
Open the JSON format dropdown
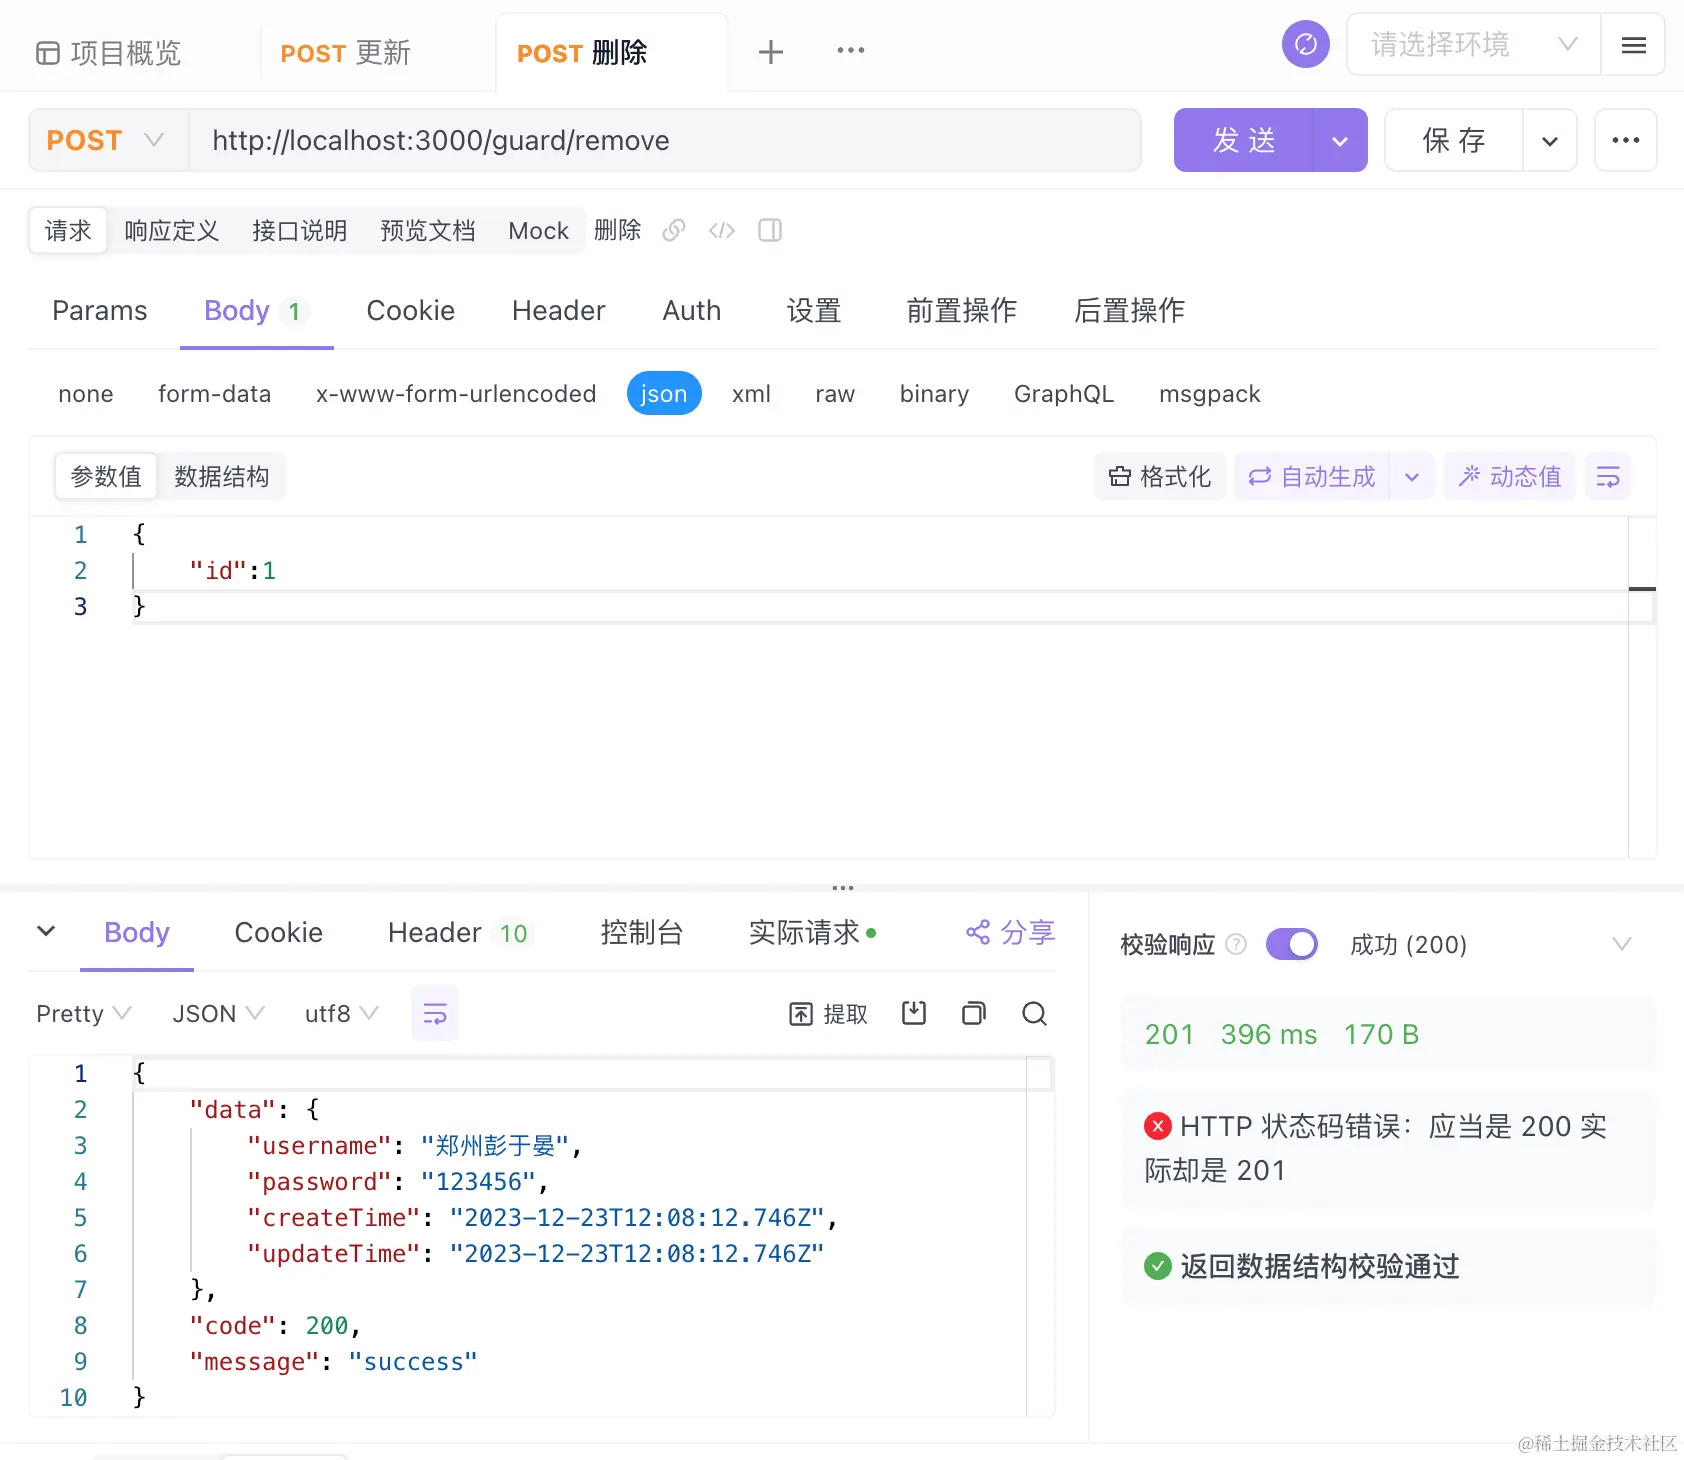point(218,1014)
